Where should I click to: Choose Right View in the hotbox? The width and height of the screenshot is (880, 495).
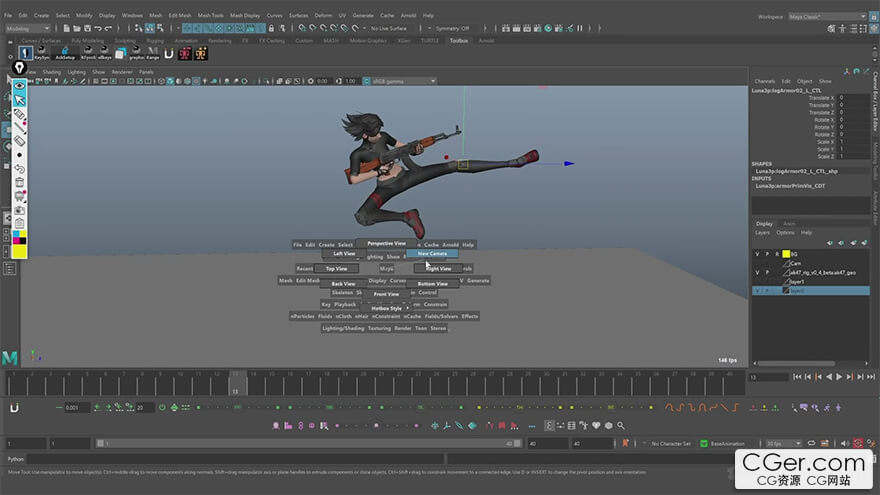pyautogui.click(x=438, y=269)
